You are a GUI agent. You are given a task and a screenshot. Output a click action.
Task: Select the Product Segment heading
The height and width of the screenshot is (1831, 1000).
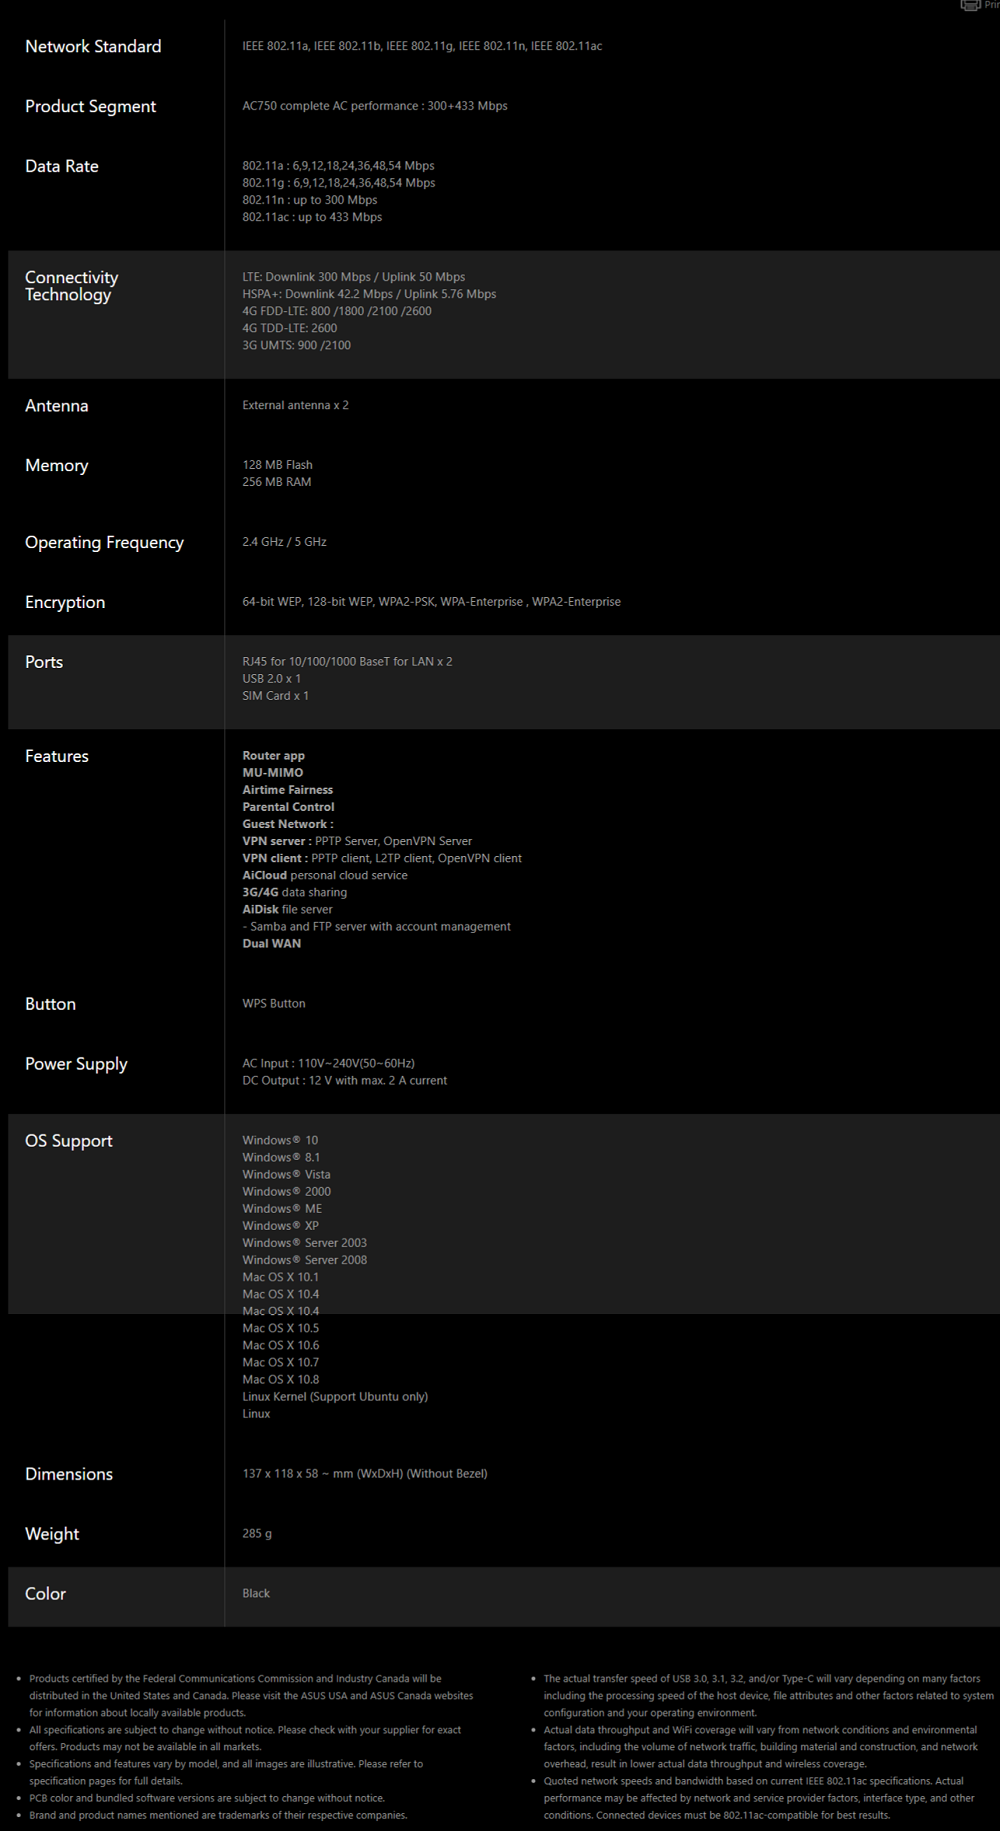90,106
